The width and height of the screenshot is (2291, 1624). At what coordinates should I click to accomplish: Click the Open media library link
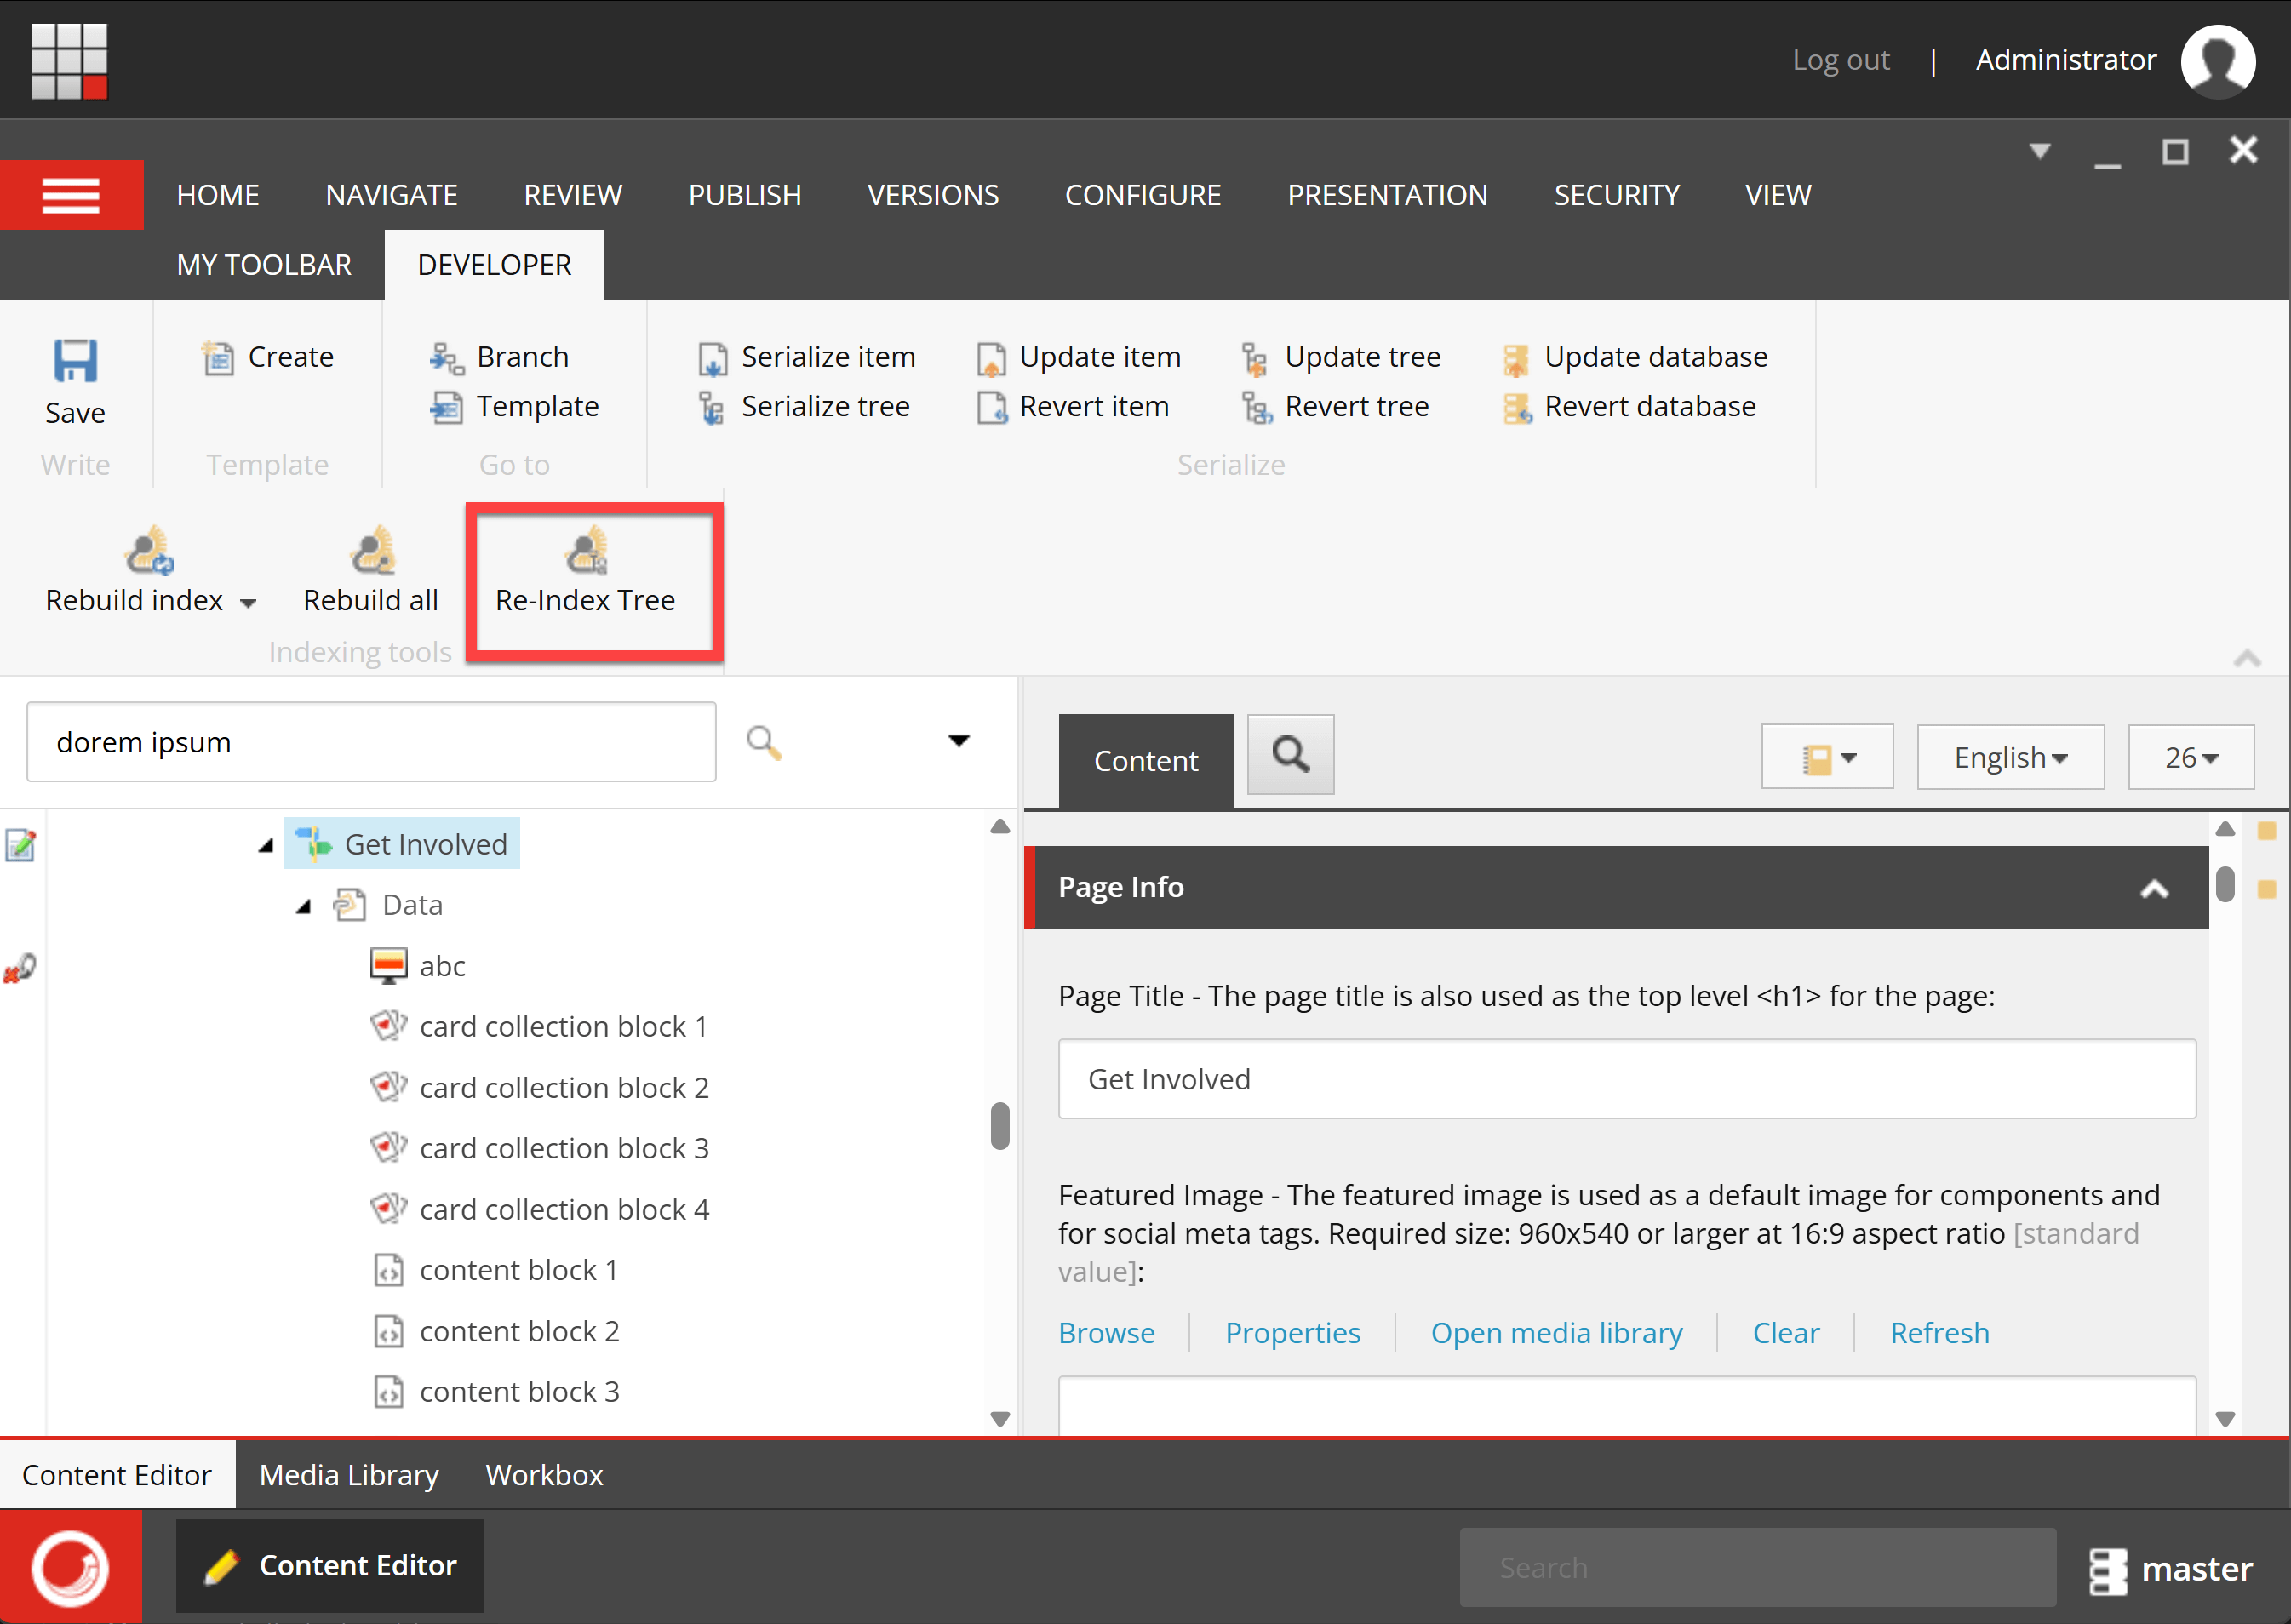[x=1556, y=1333]
